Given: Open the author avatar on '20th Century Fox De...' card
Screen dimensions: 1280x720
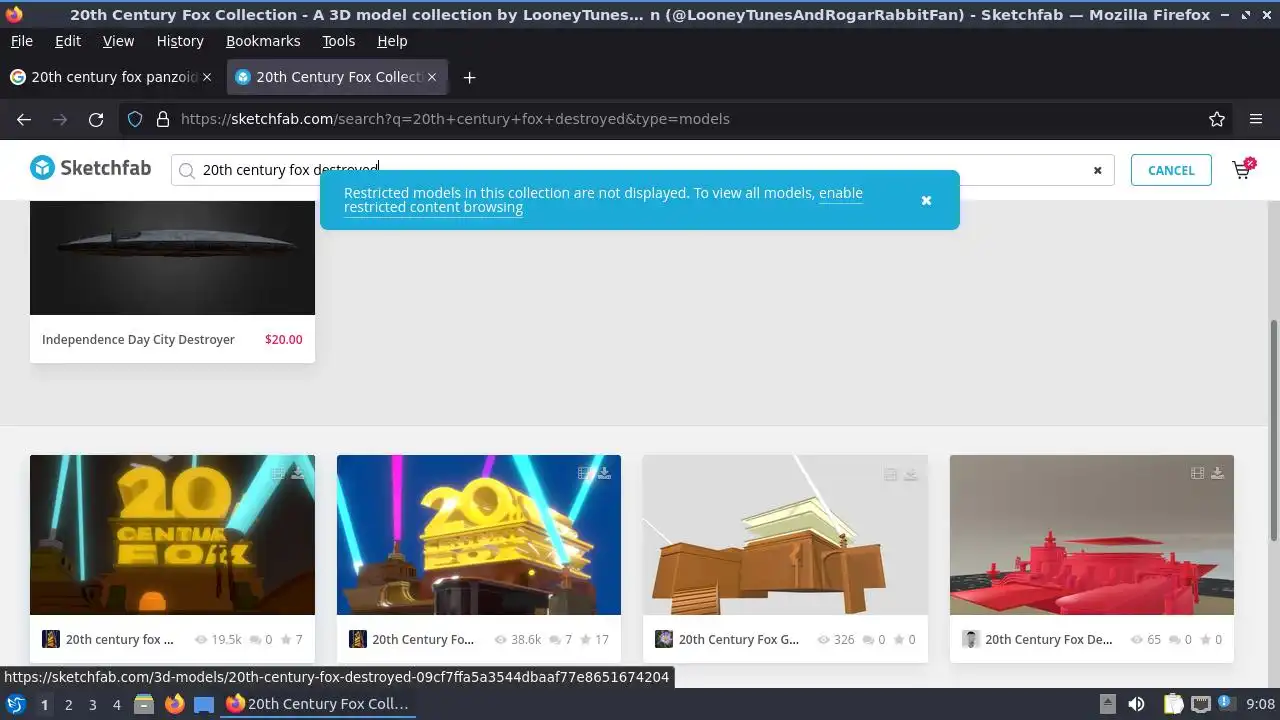Looking at the screenshot, I should pyautogui.click(x=970, y=639).
